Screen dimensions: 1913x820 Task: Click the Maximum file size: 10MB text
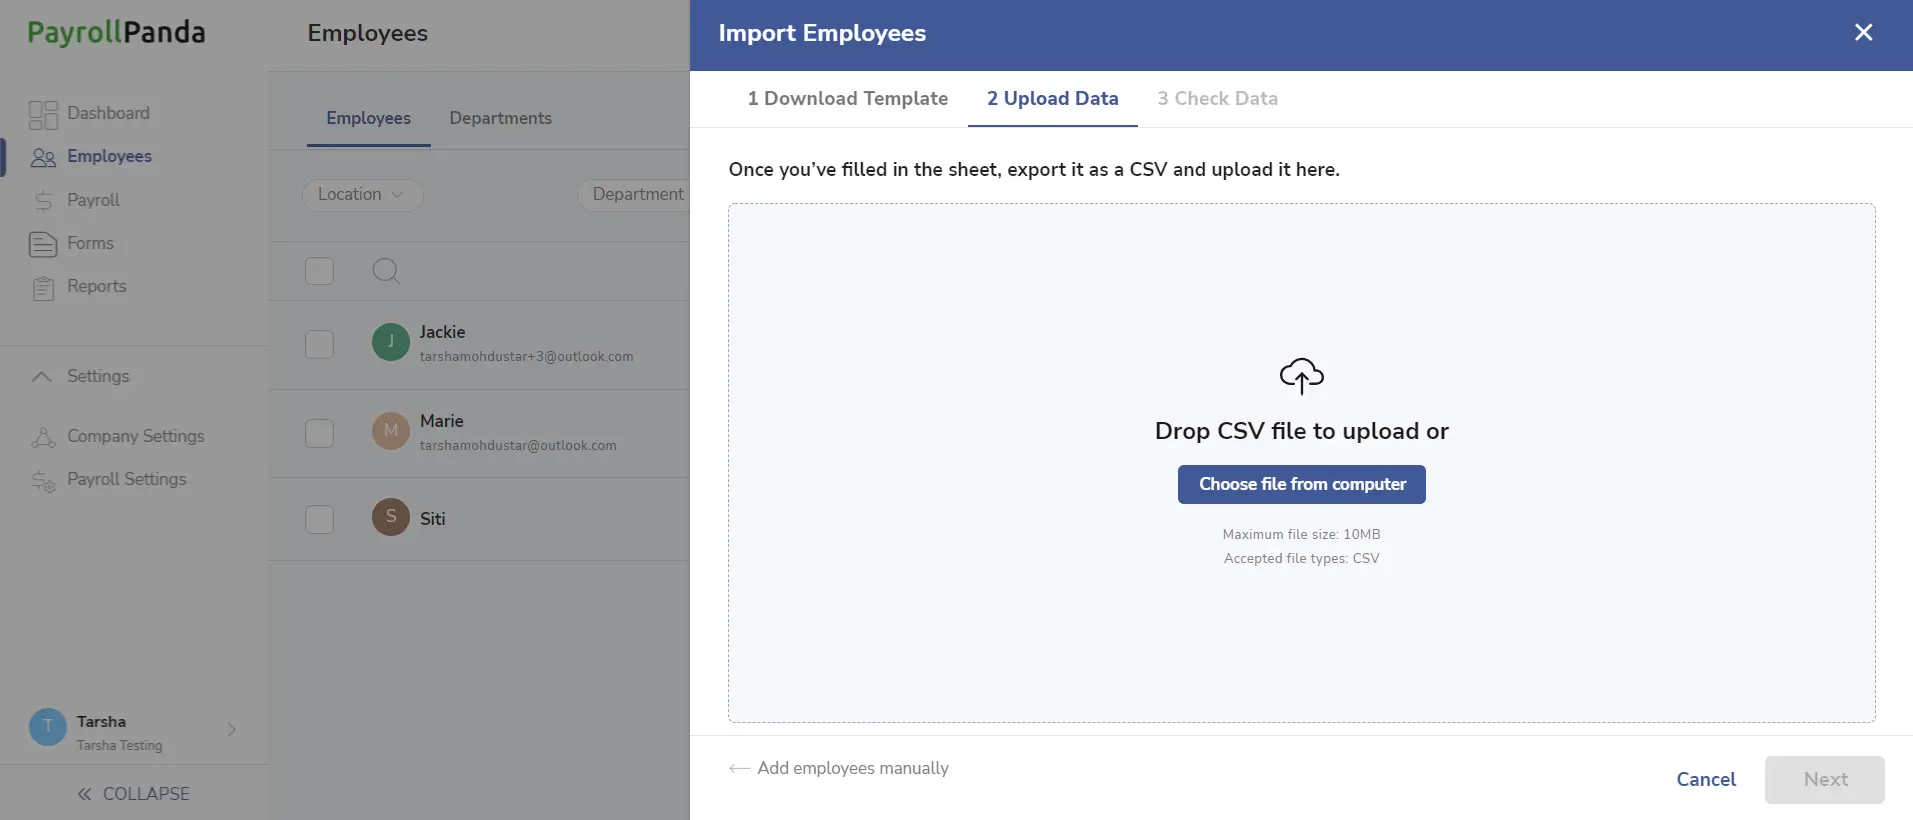[x=1301, y=535]
